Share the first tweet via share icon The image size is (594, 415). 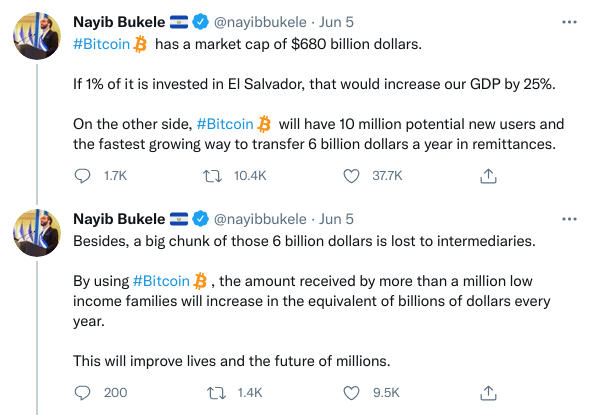[x=488, y=176]
